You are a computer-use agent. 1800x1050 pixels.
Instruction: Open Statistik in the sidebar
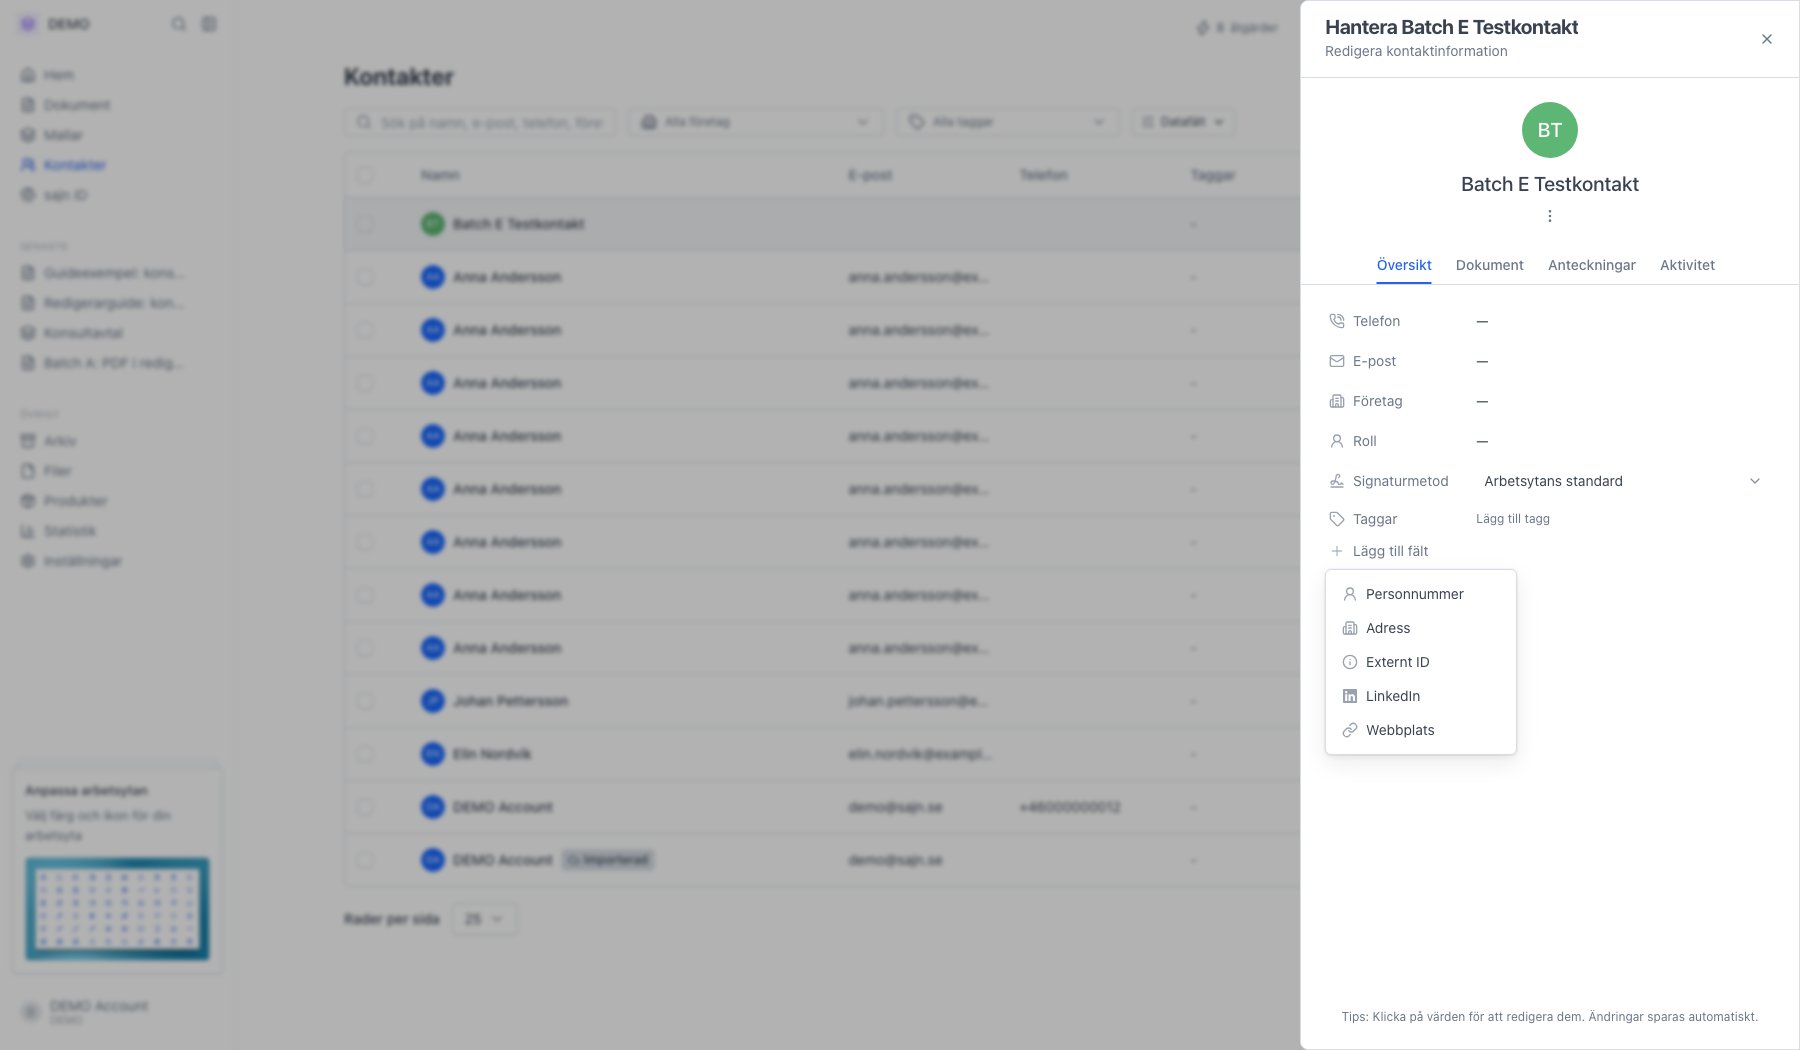pos(59,531)
